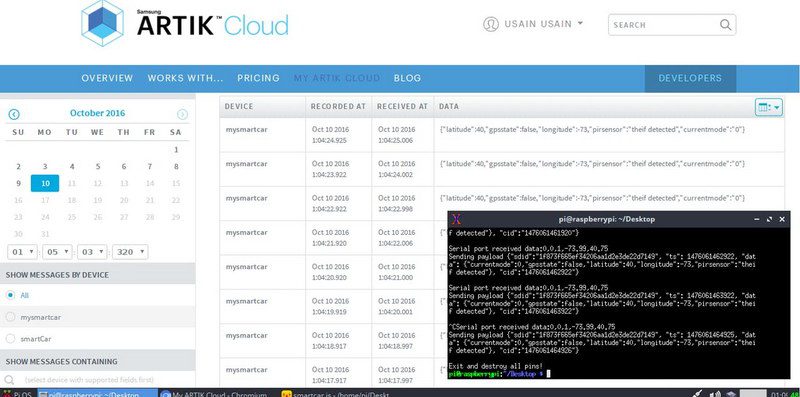The width and height of the screenshot is (800, 397).
Task: Select October 8 in the calendar
Action: click(x=176, y=166)
